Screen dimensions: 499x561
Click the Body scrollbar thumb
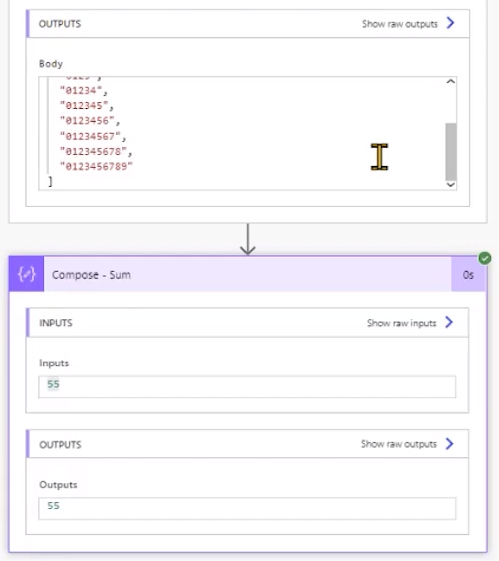pos(451,152)
